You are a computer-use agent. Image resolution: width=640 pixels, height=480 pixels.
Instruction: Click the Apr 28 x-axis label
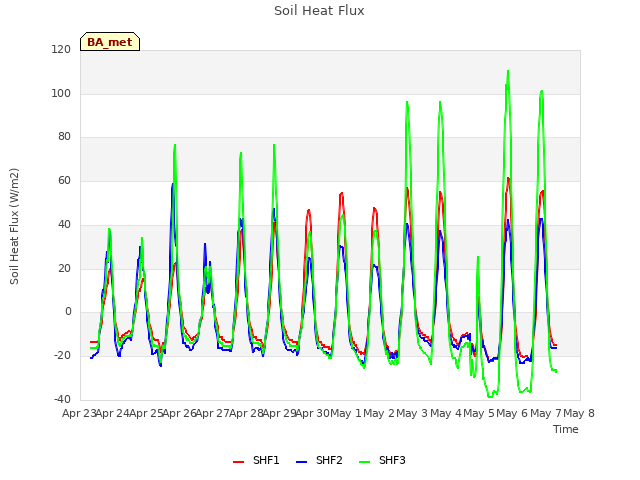[x=246, y=413]
